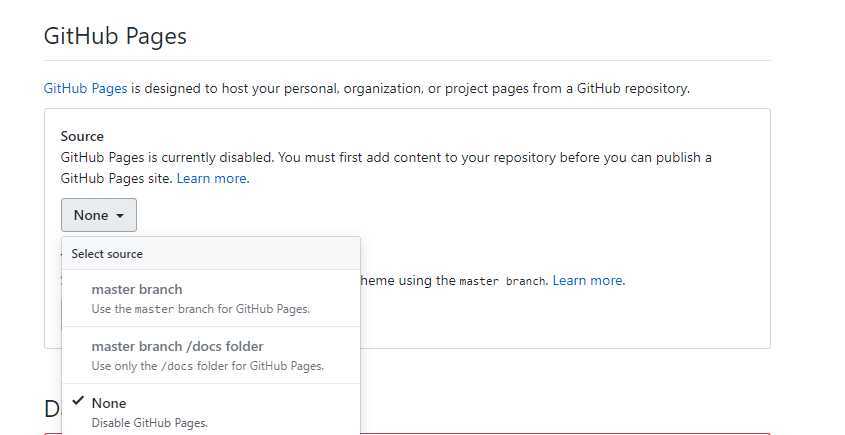
Task: Click the partially hidden 'D' heading below the box
Action: (x=52, y=410)
